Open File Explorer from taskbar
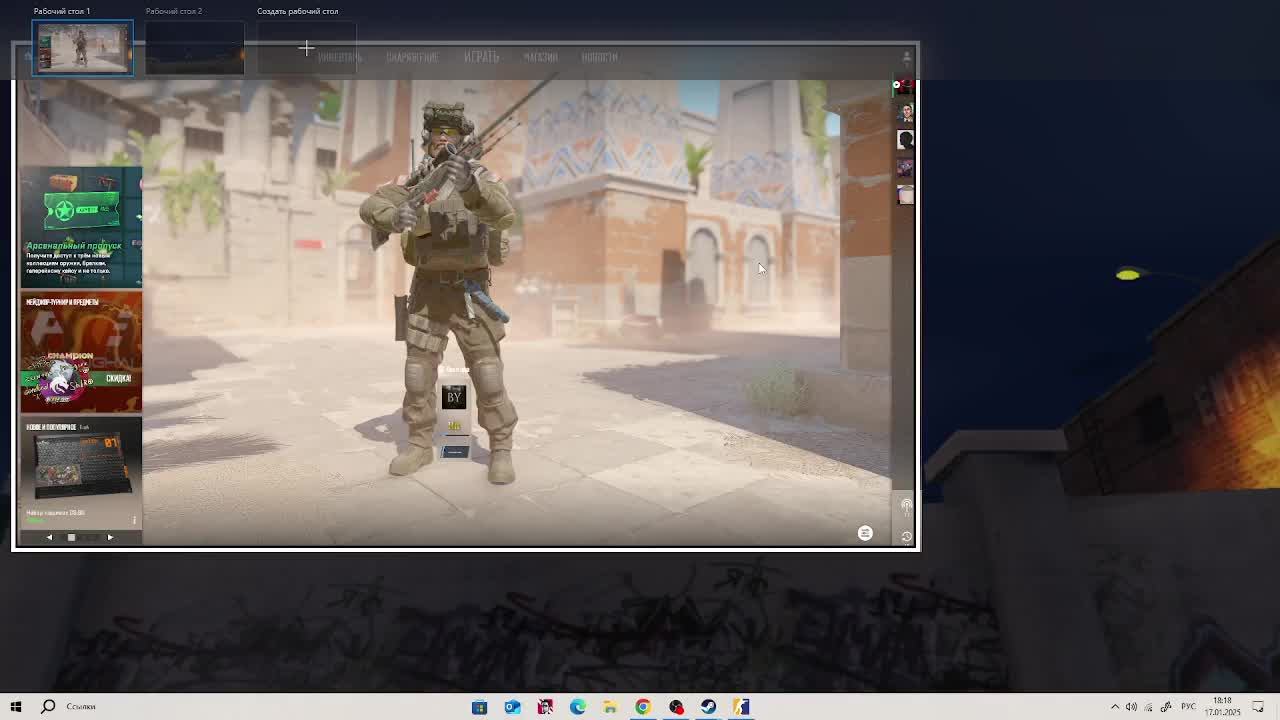This screenshot has width=1280, height=720. tap(610, 707)
